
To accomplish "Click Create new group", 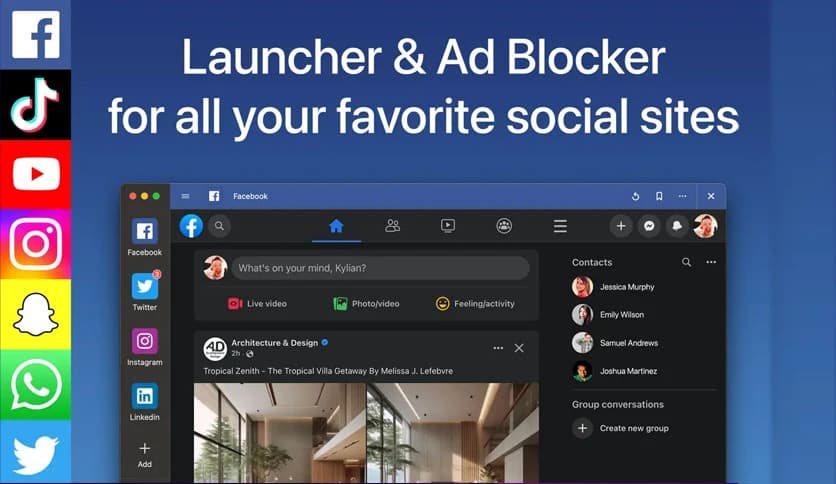I will (x=621, y=428).
